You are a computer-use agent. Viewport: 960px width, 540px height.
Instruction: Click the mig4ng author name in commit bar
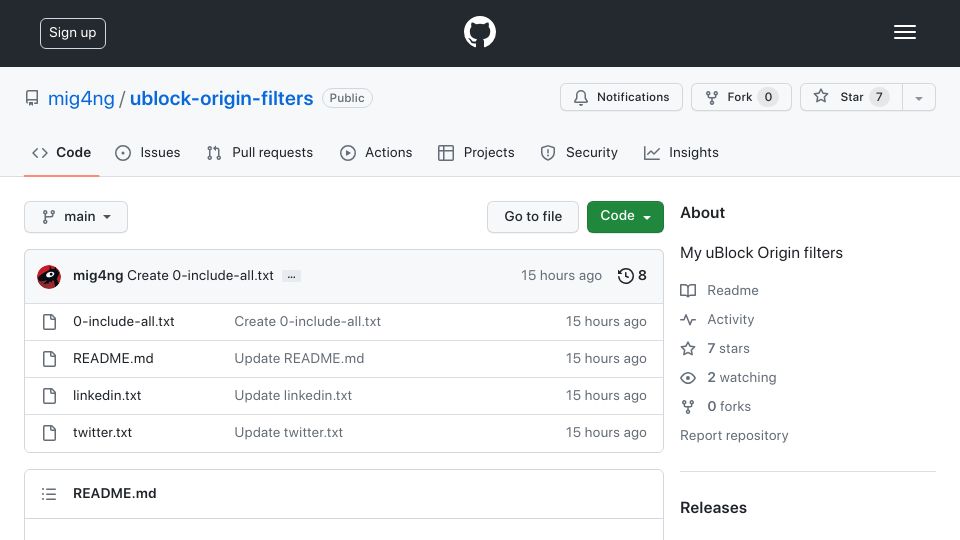coord(98,276)
